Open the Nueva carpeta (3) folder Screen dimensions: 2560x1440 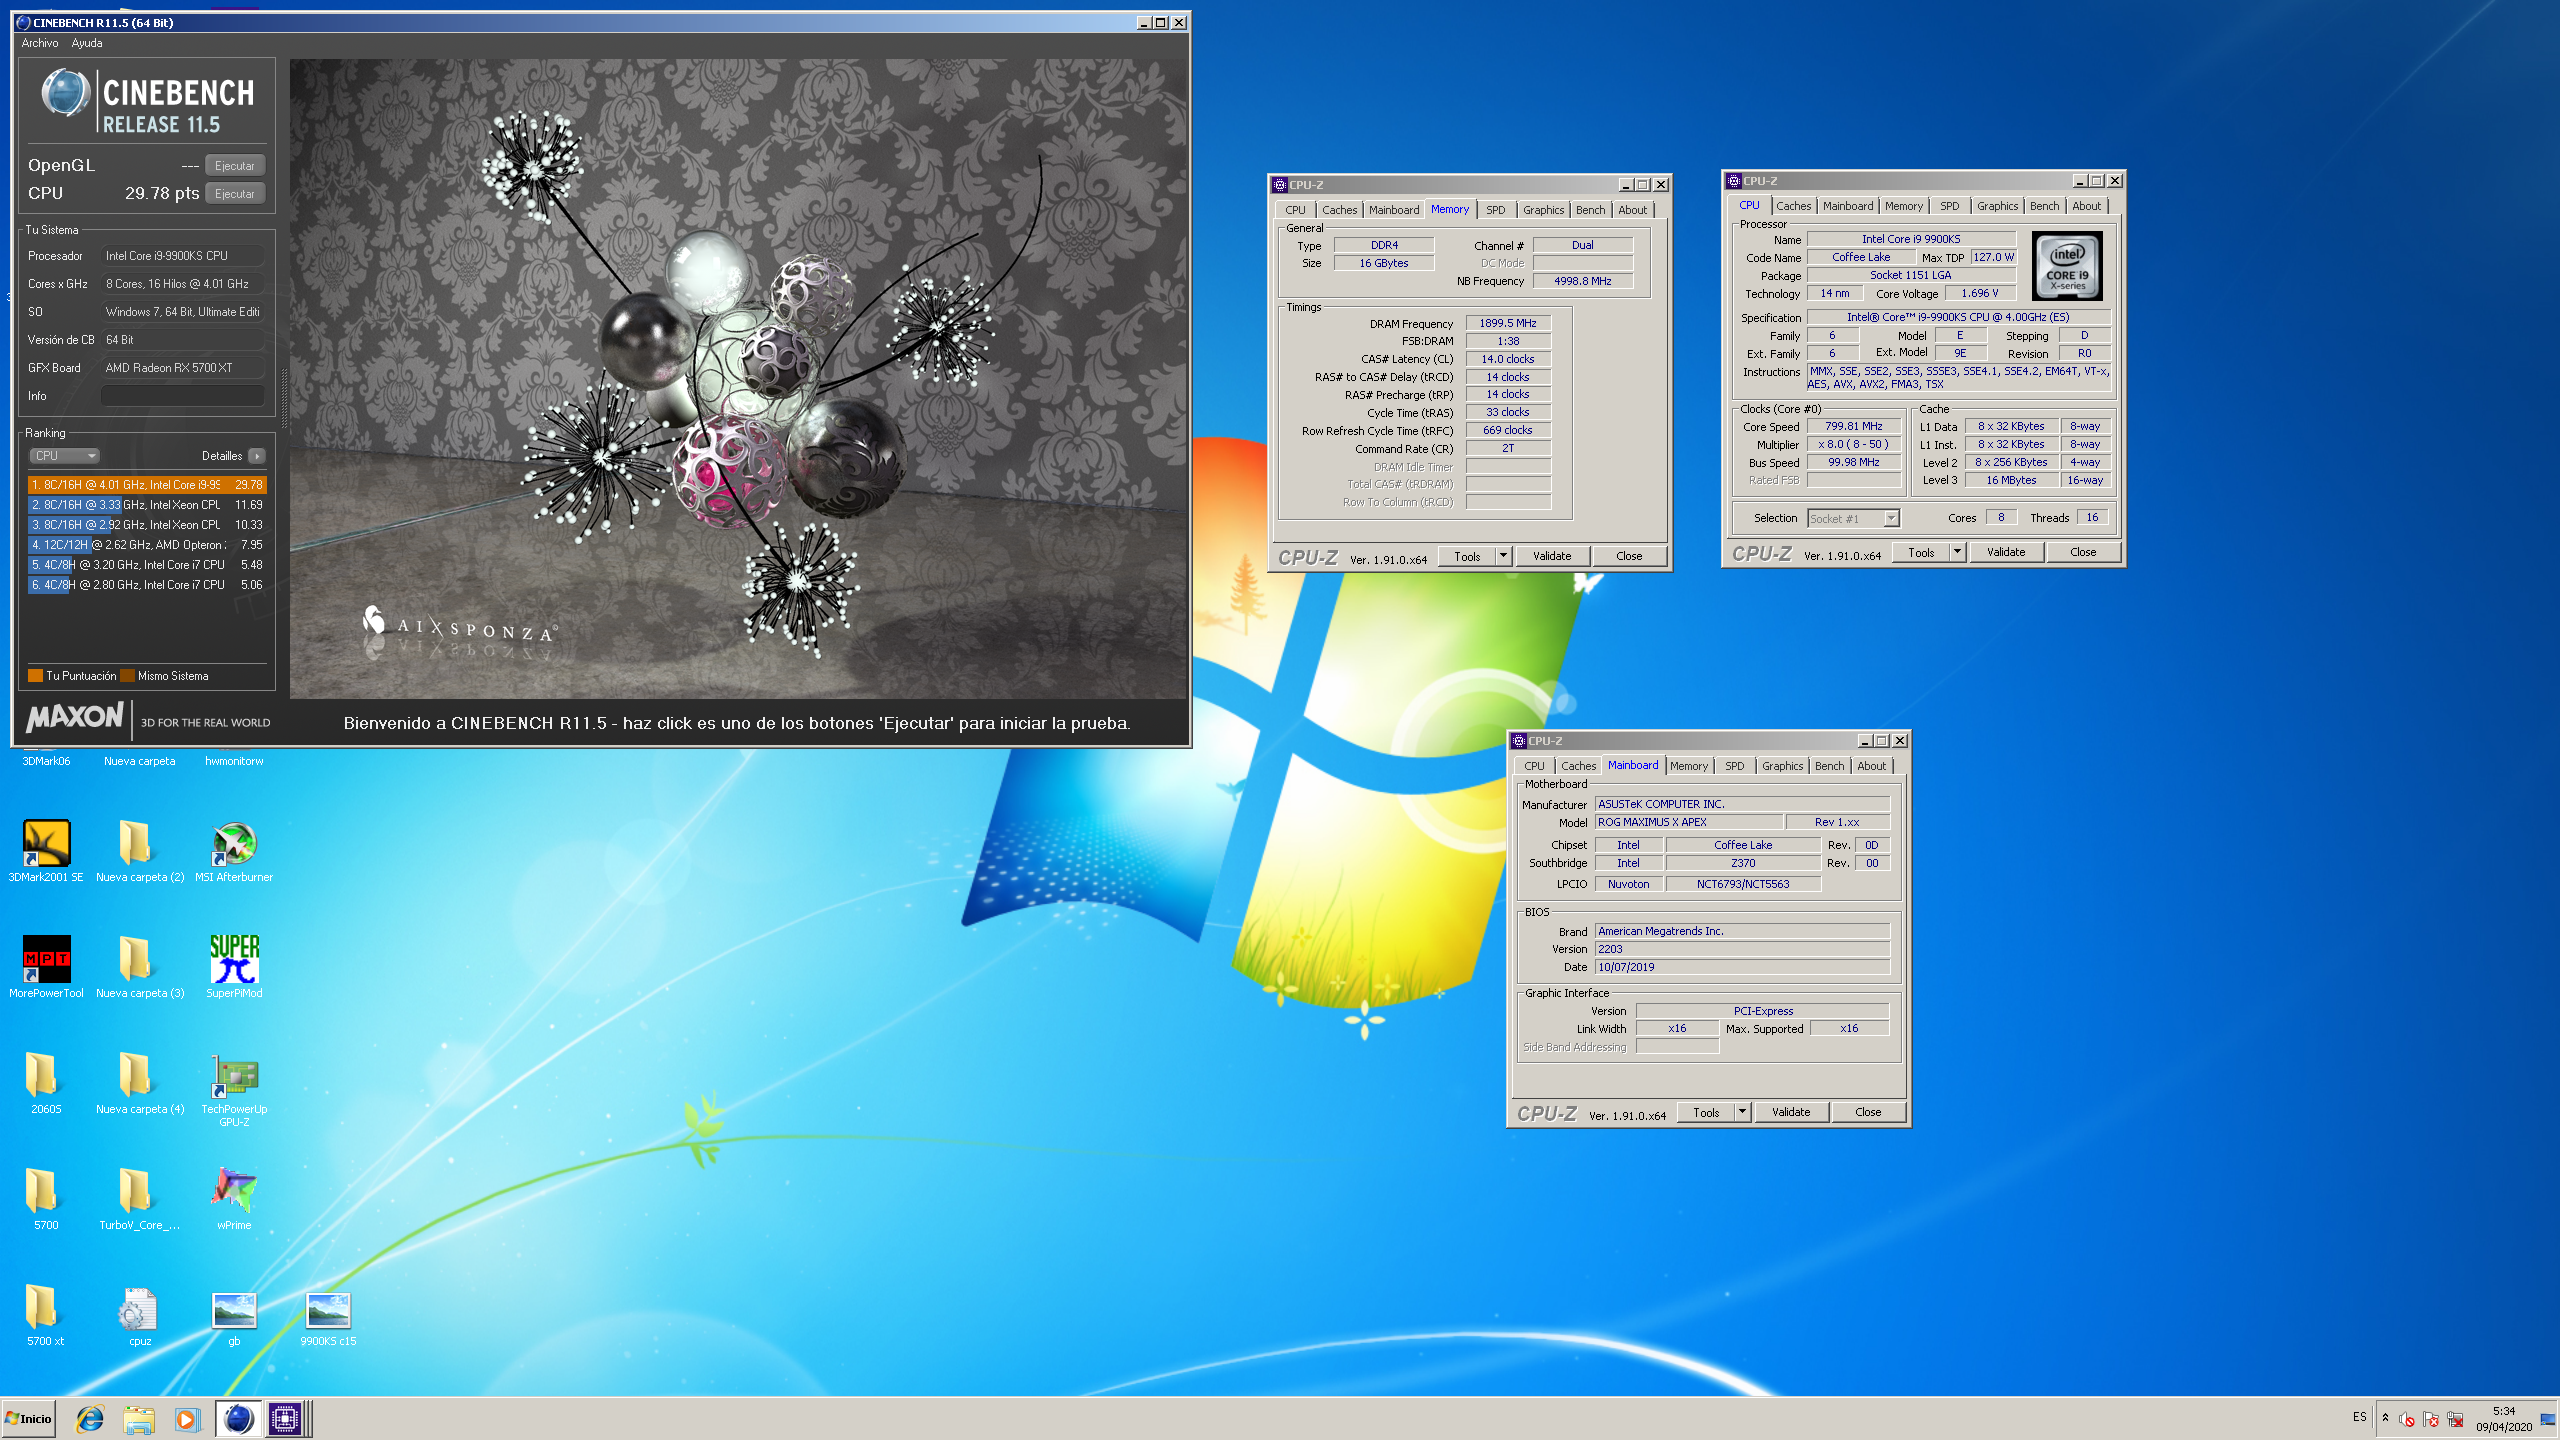pos(140,966)
